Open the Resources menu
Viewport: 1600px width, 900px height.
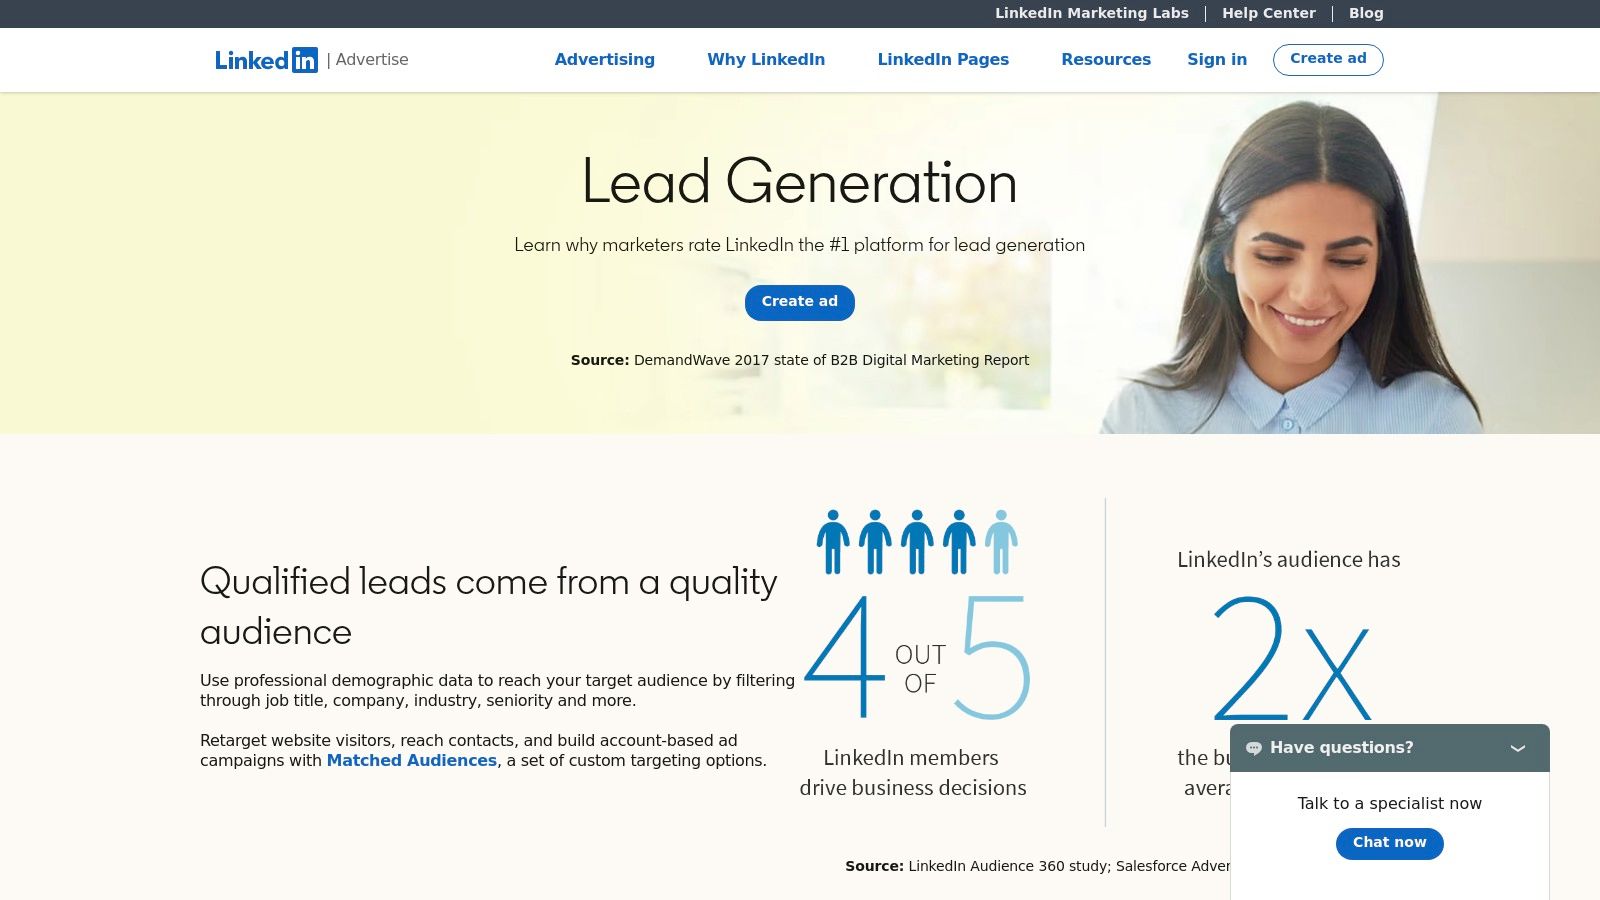point(1106,59)
